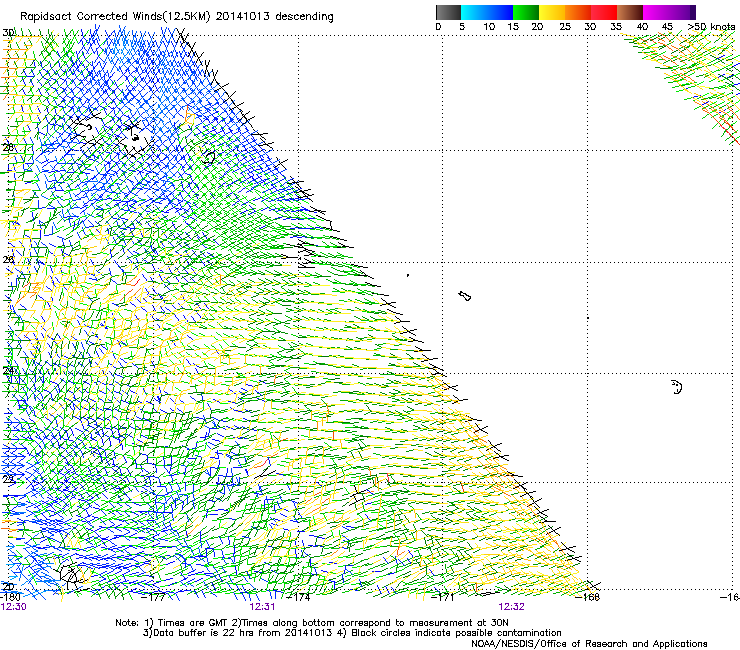Click the '12:31' purple time label

point(262,607)
